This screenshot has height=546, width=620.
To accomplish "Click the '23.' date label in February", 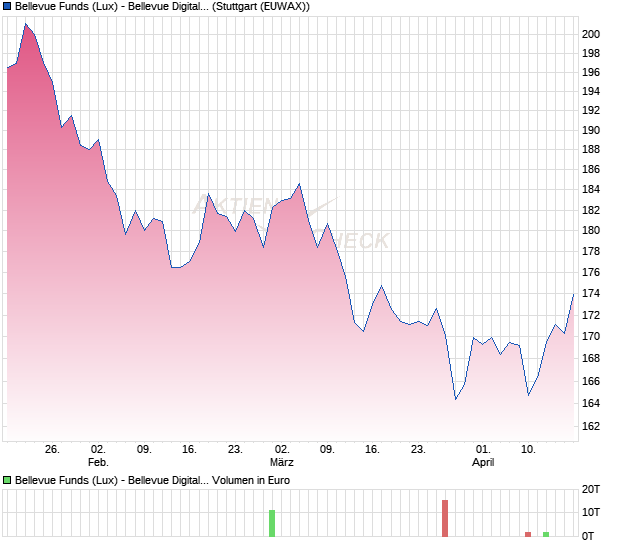I will coord(235,450).
